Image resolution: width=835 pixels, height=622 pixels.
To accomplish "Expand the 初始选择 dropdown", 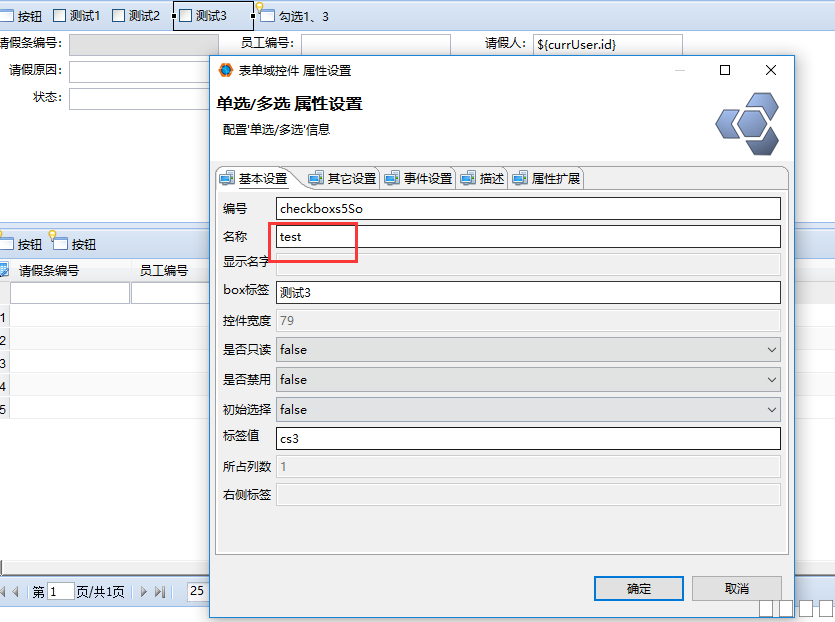I will (528, 409).
